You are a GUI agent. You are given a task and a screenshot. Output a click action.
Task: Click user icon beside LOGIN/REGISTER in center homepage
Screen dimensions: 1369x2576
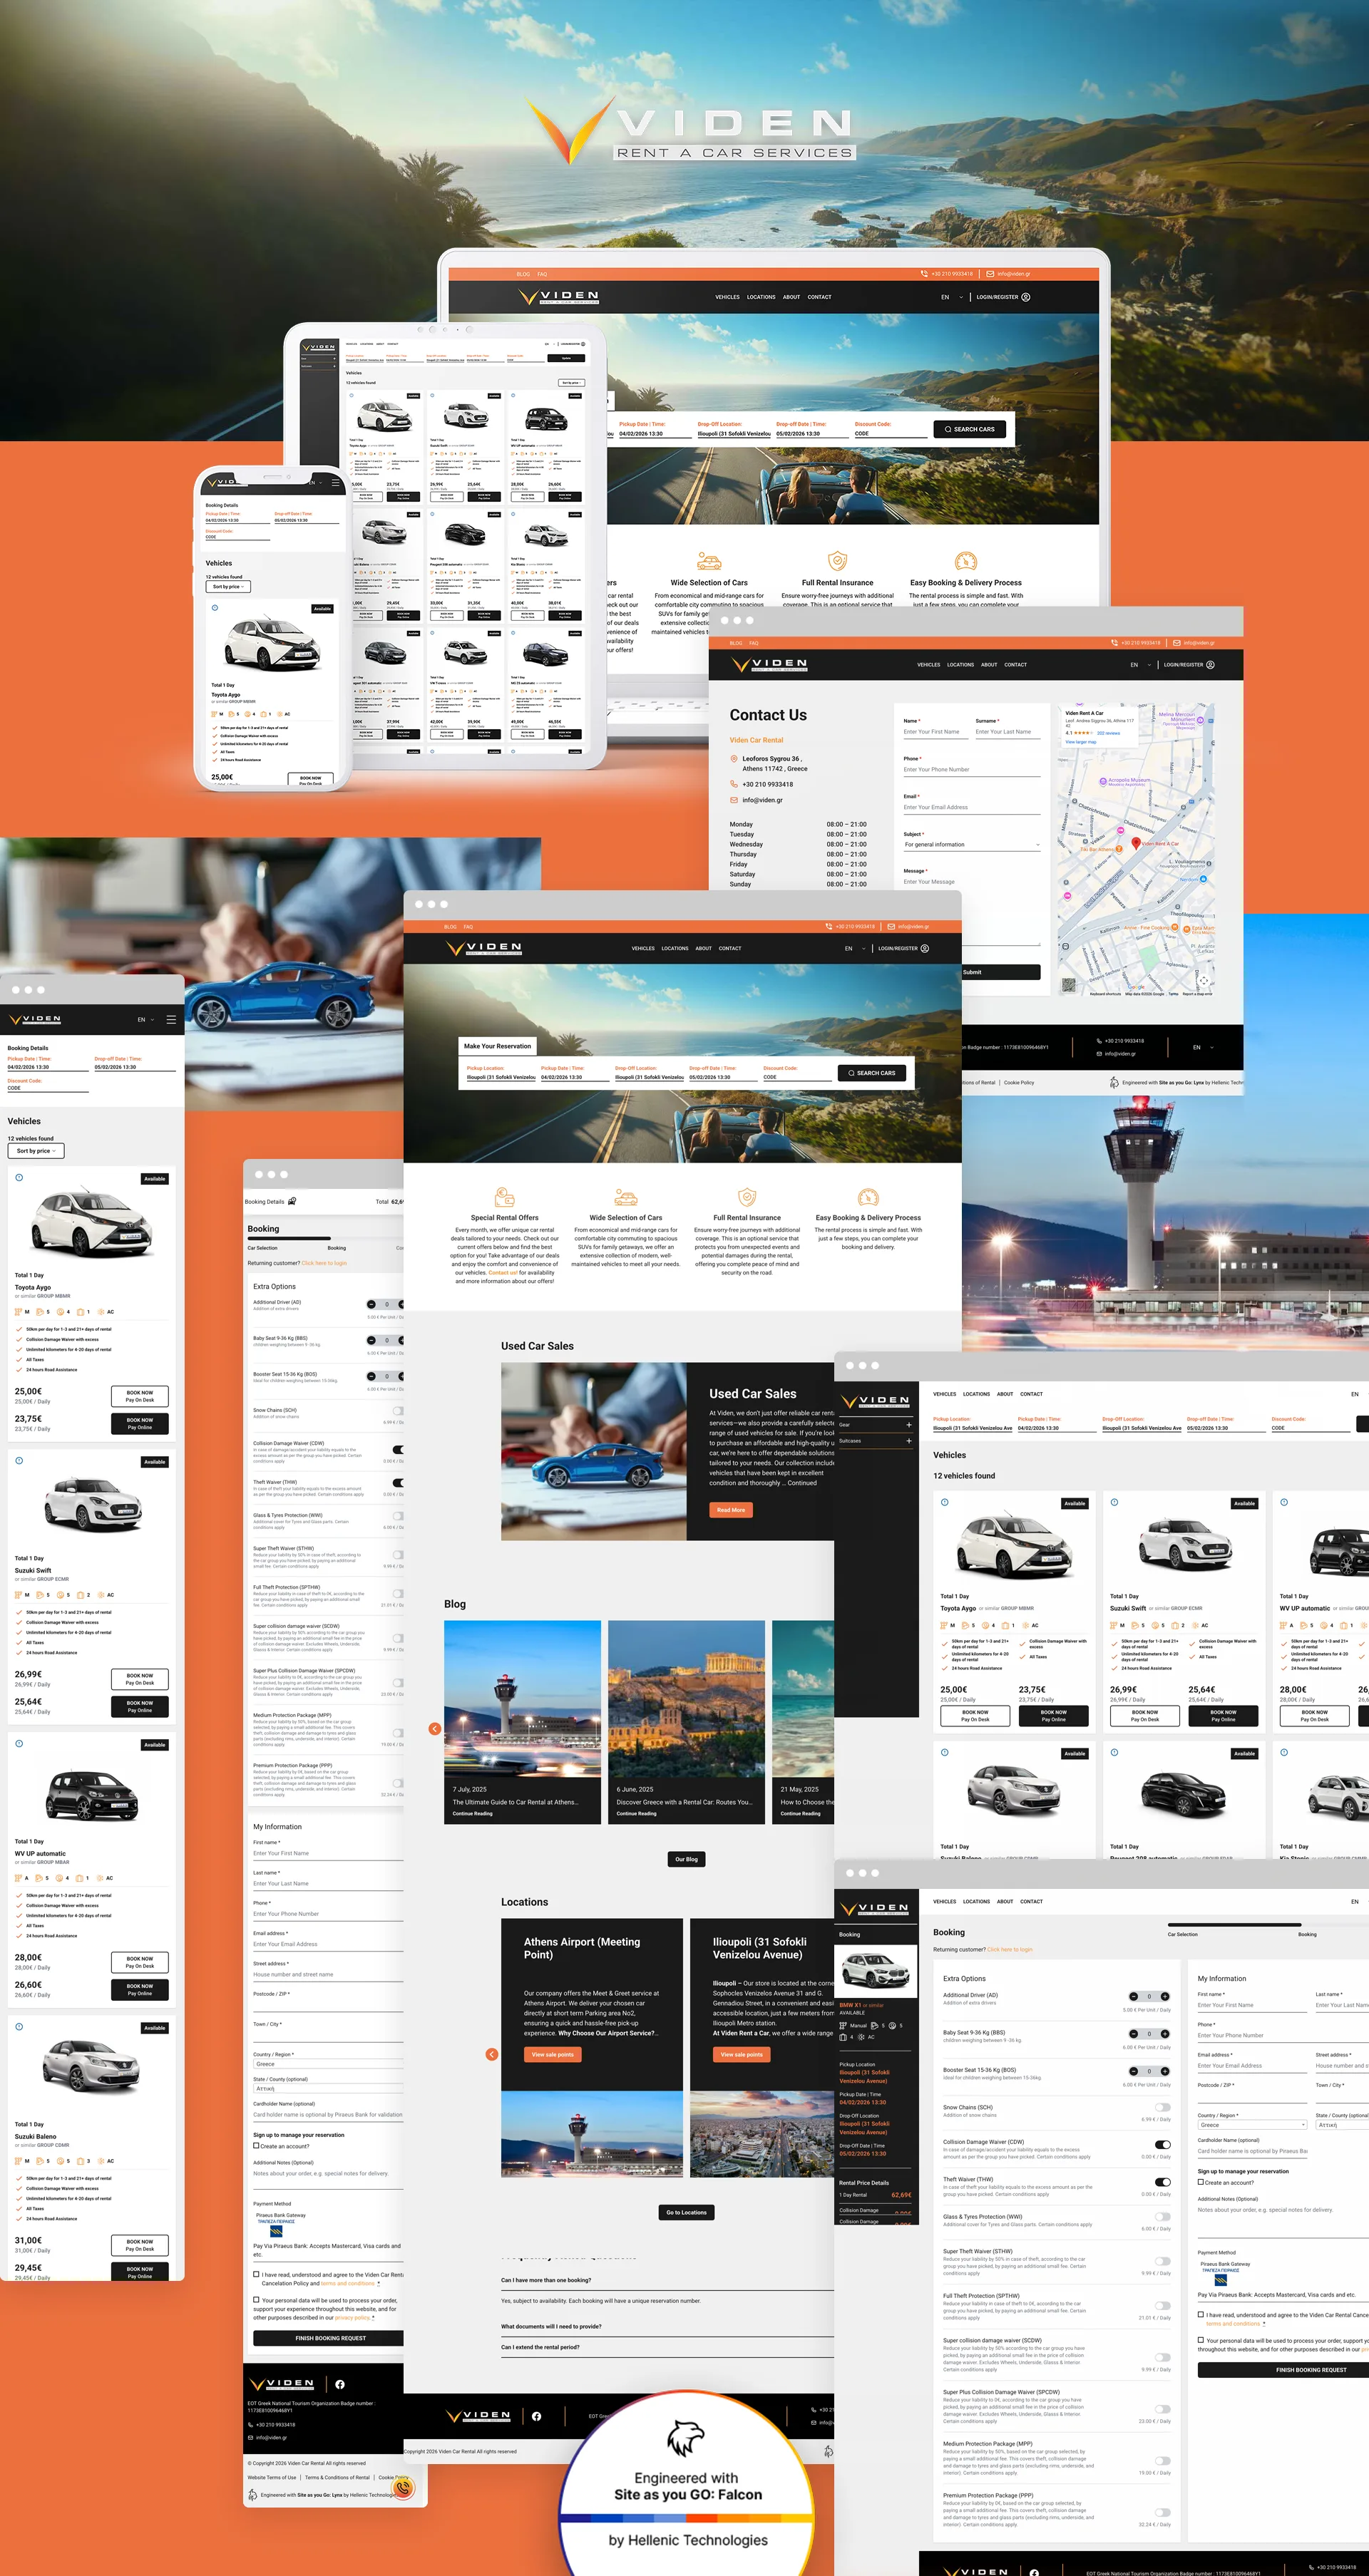coord(925,948)
